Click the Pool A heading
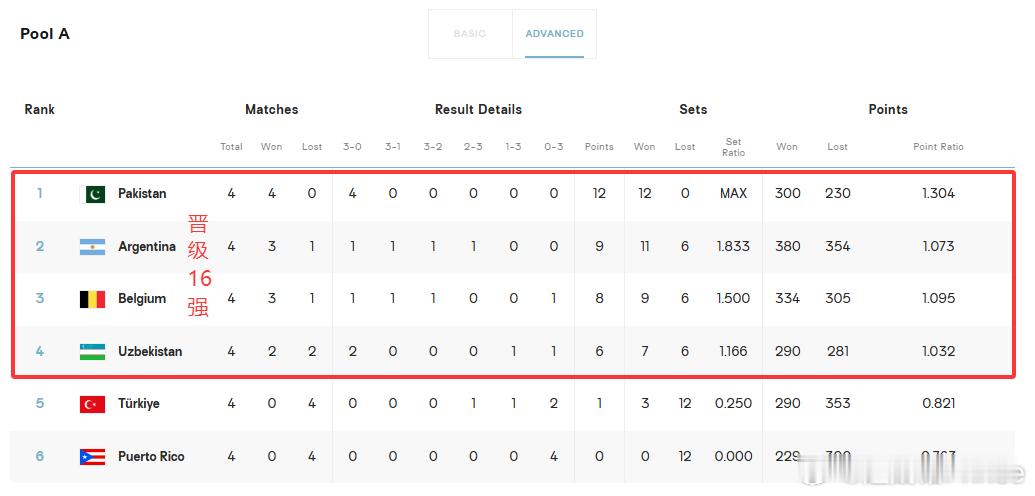The image size is (1035, 496). click(45, 34)
